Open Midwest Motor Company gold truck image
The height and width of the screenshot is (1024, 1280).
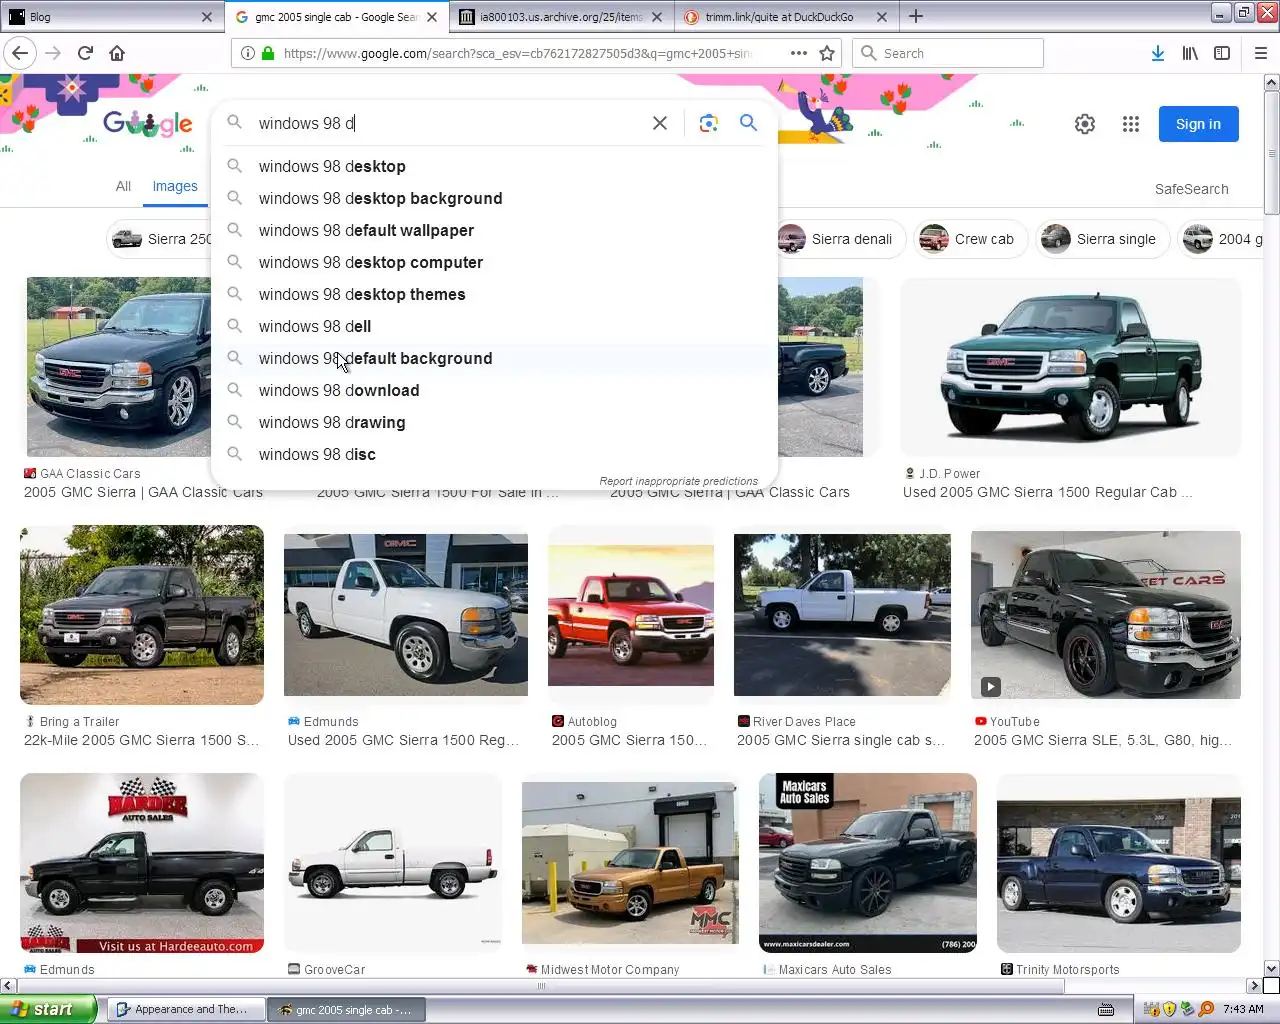click(630, 863)
